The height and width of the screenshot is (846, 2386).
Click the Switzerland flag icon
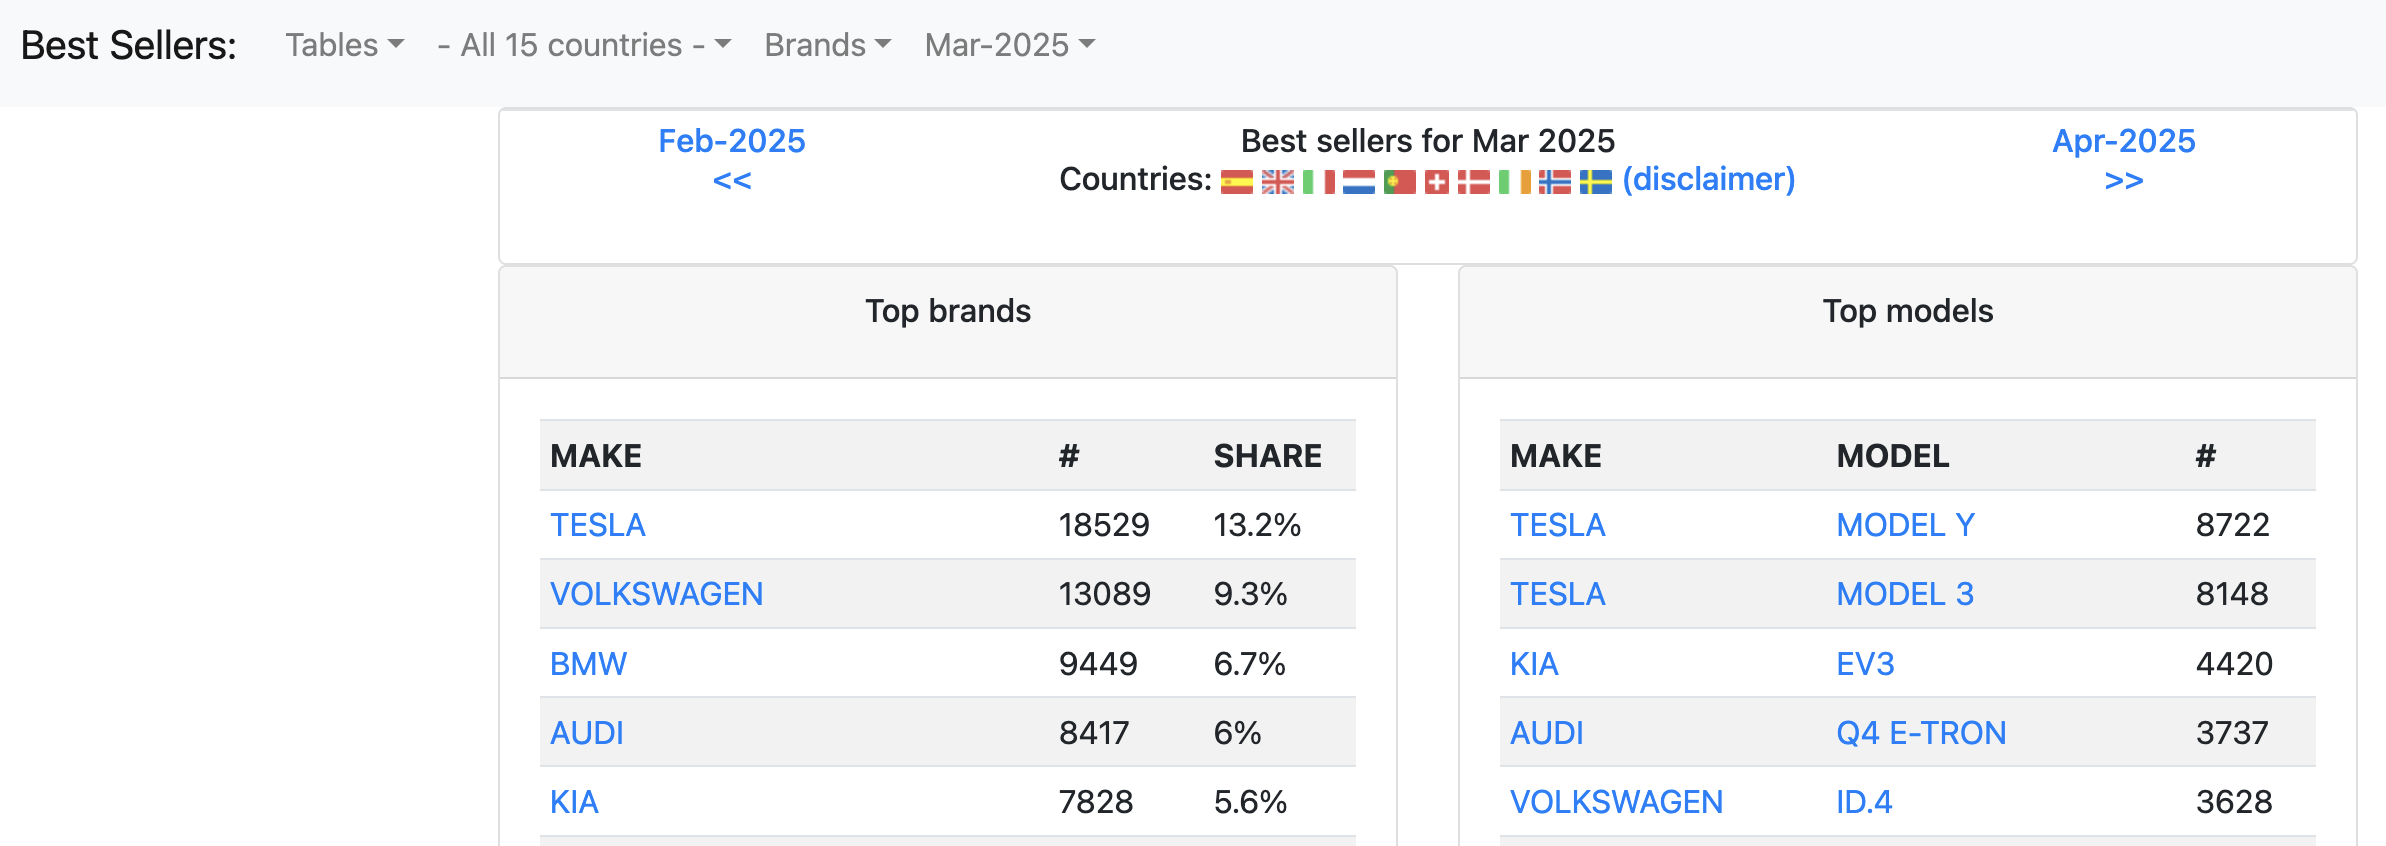[x=1436, y=182]
